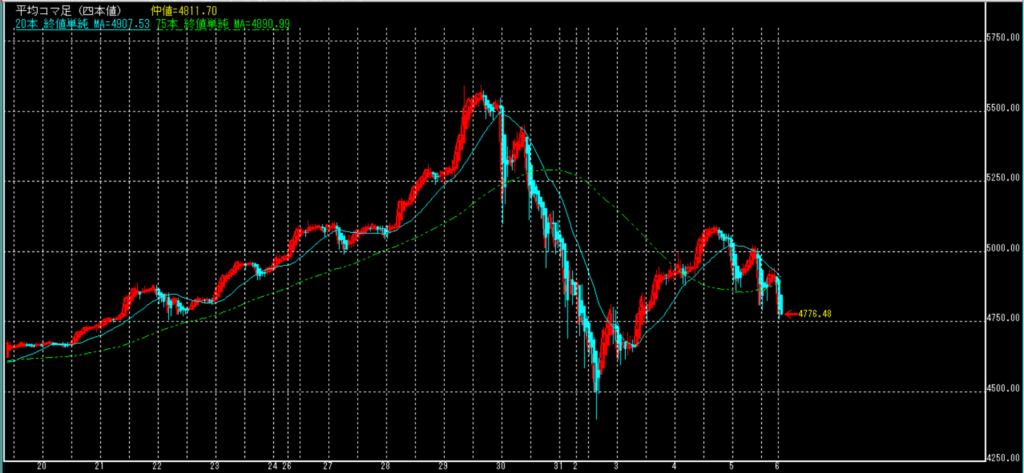Image resolution: width=1024 pixels, height=473 pixels.
Task: Select date 27 on the time axis
Action: coord(328,466)
